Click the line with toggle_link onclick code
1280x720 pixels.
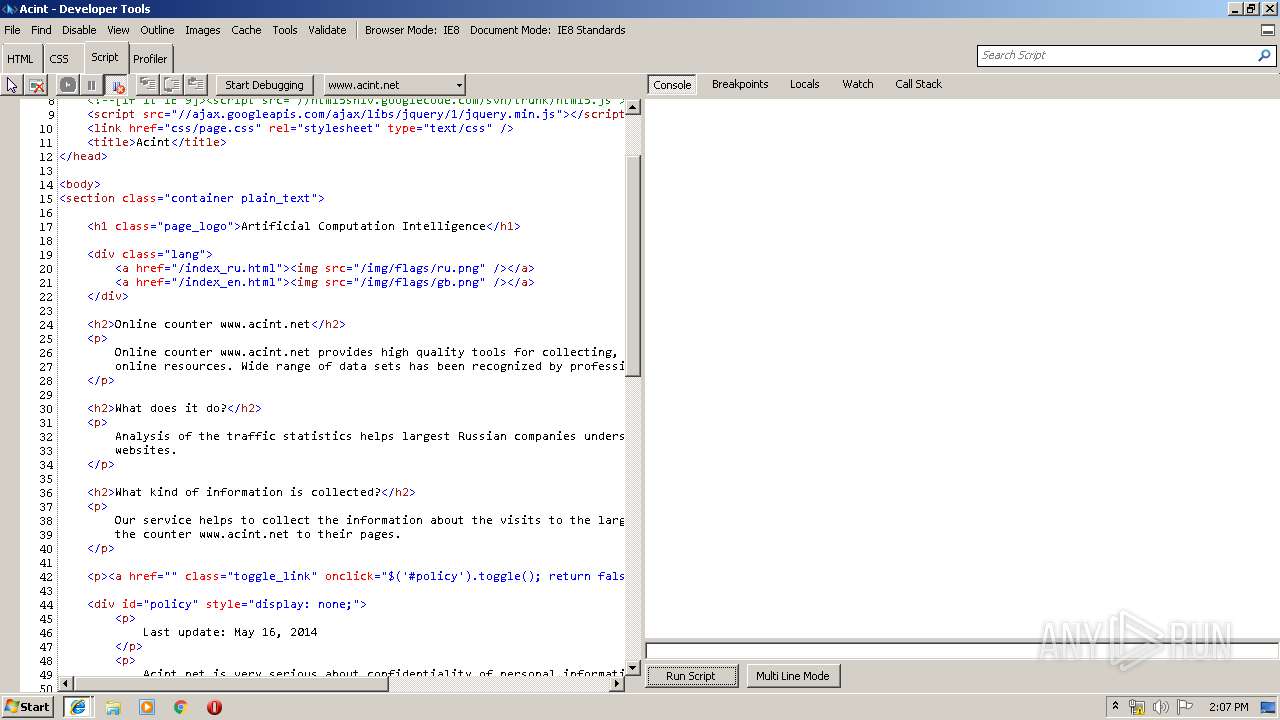[356, 577]
